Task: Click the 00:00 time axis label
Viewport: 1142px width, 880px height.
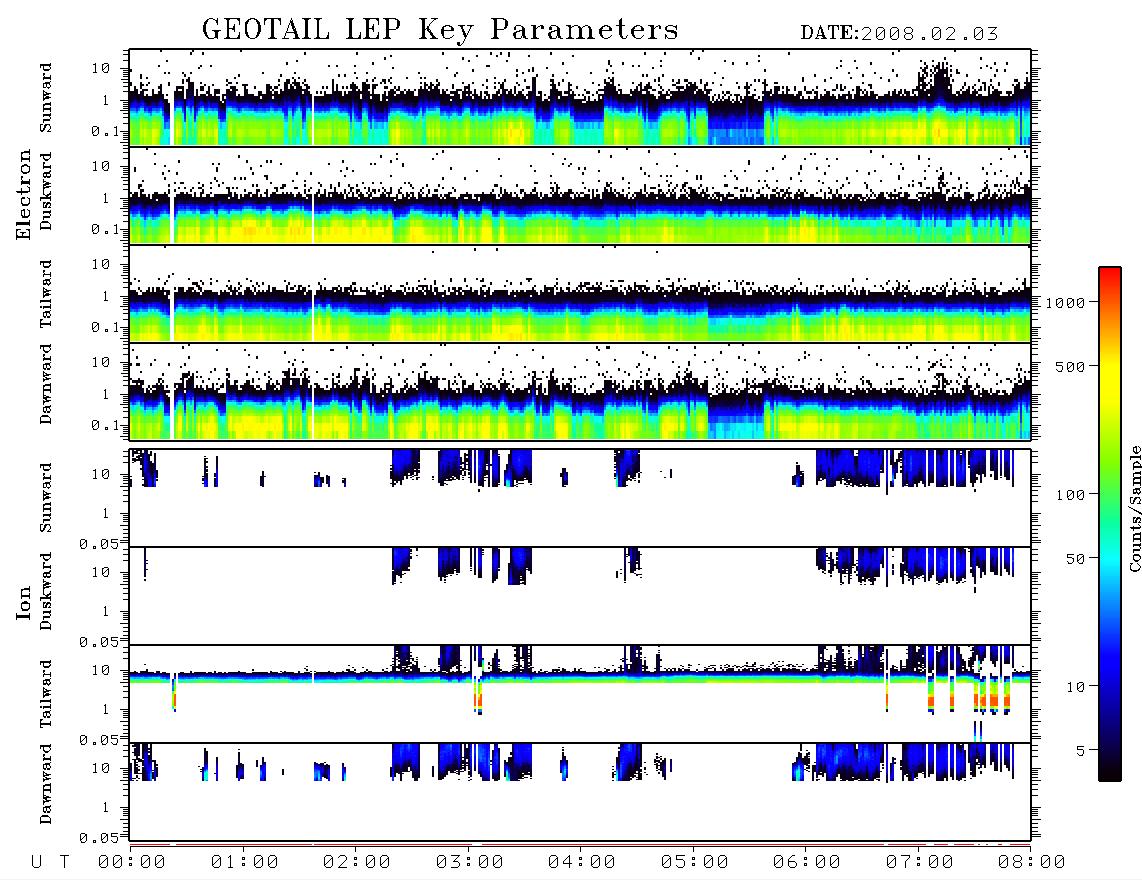Action: tap(132, 863)
